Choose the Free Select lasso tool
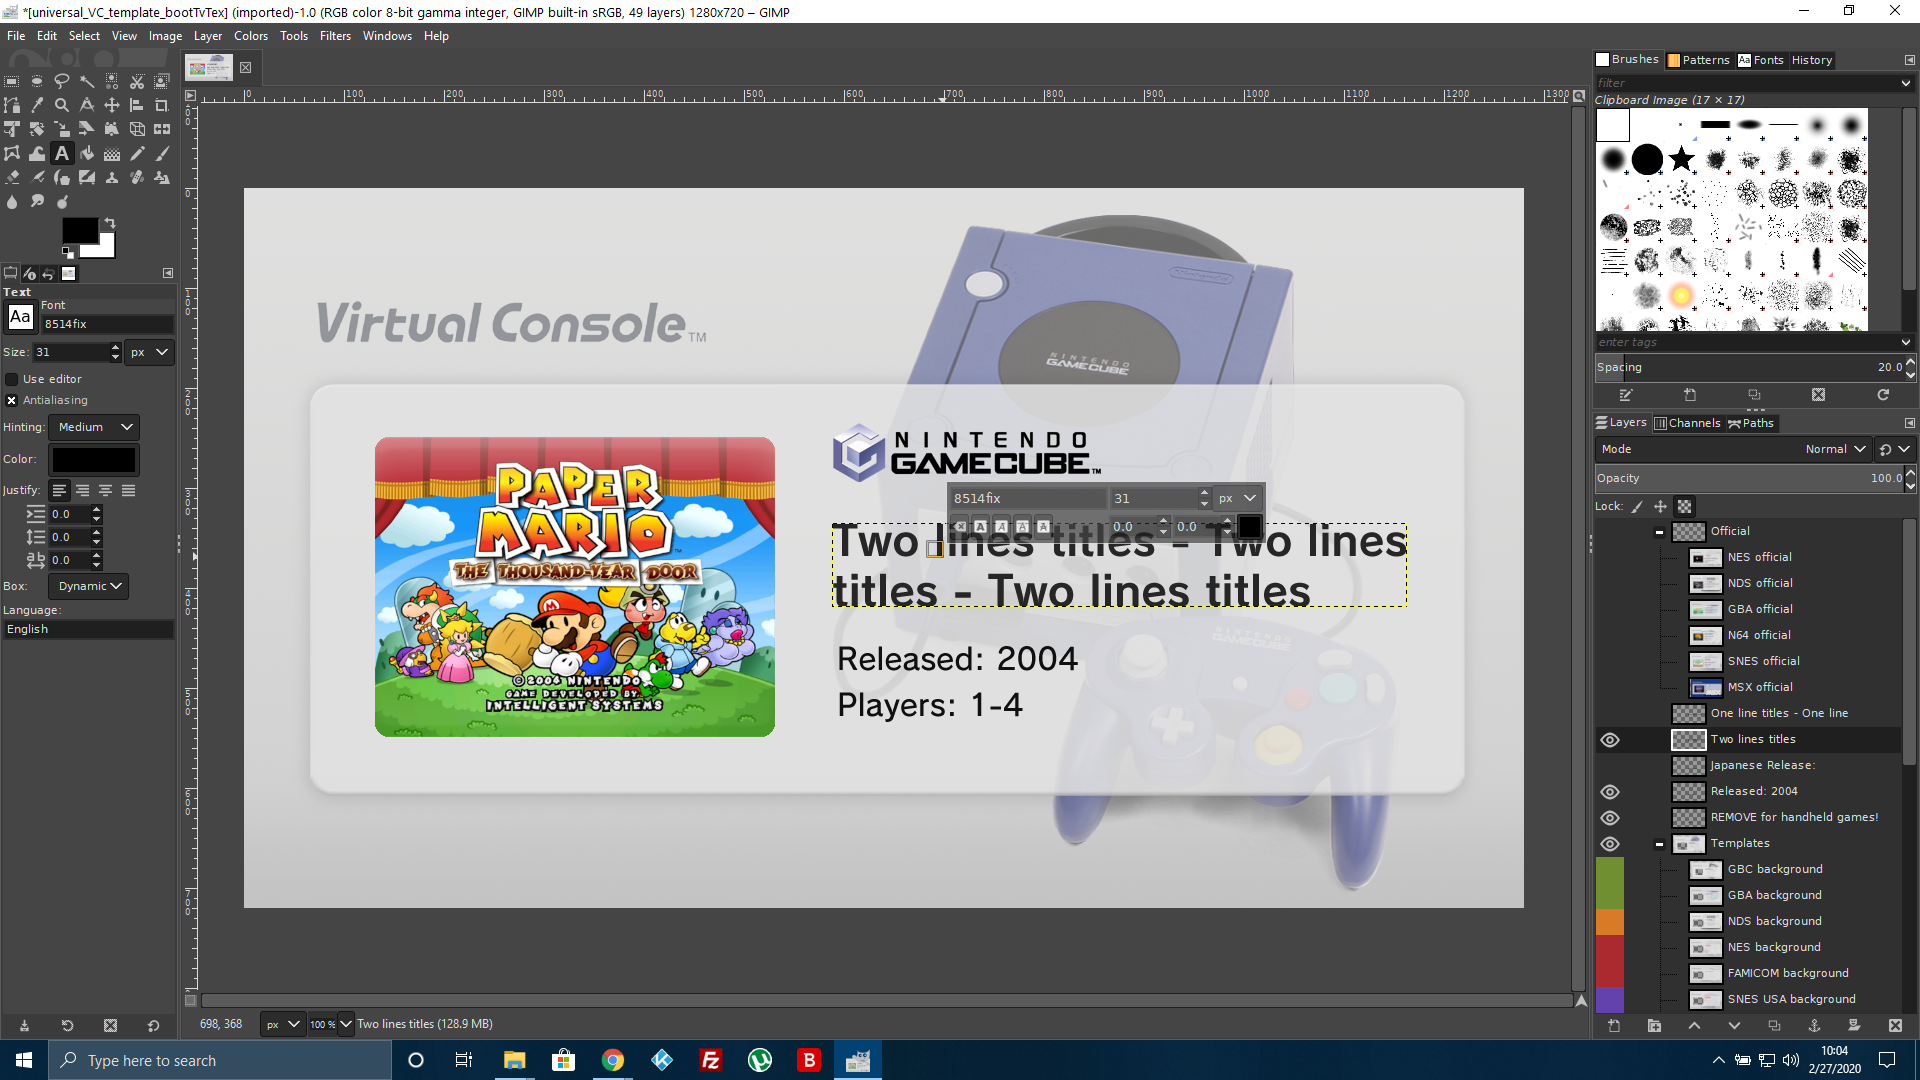The height and width of the screenshot is (1080, 1920). 62,81
